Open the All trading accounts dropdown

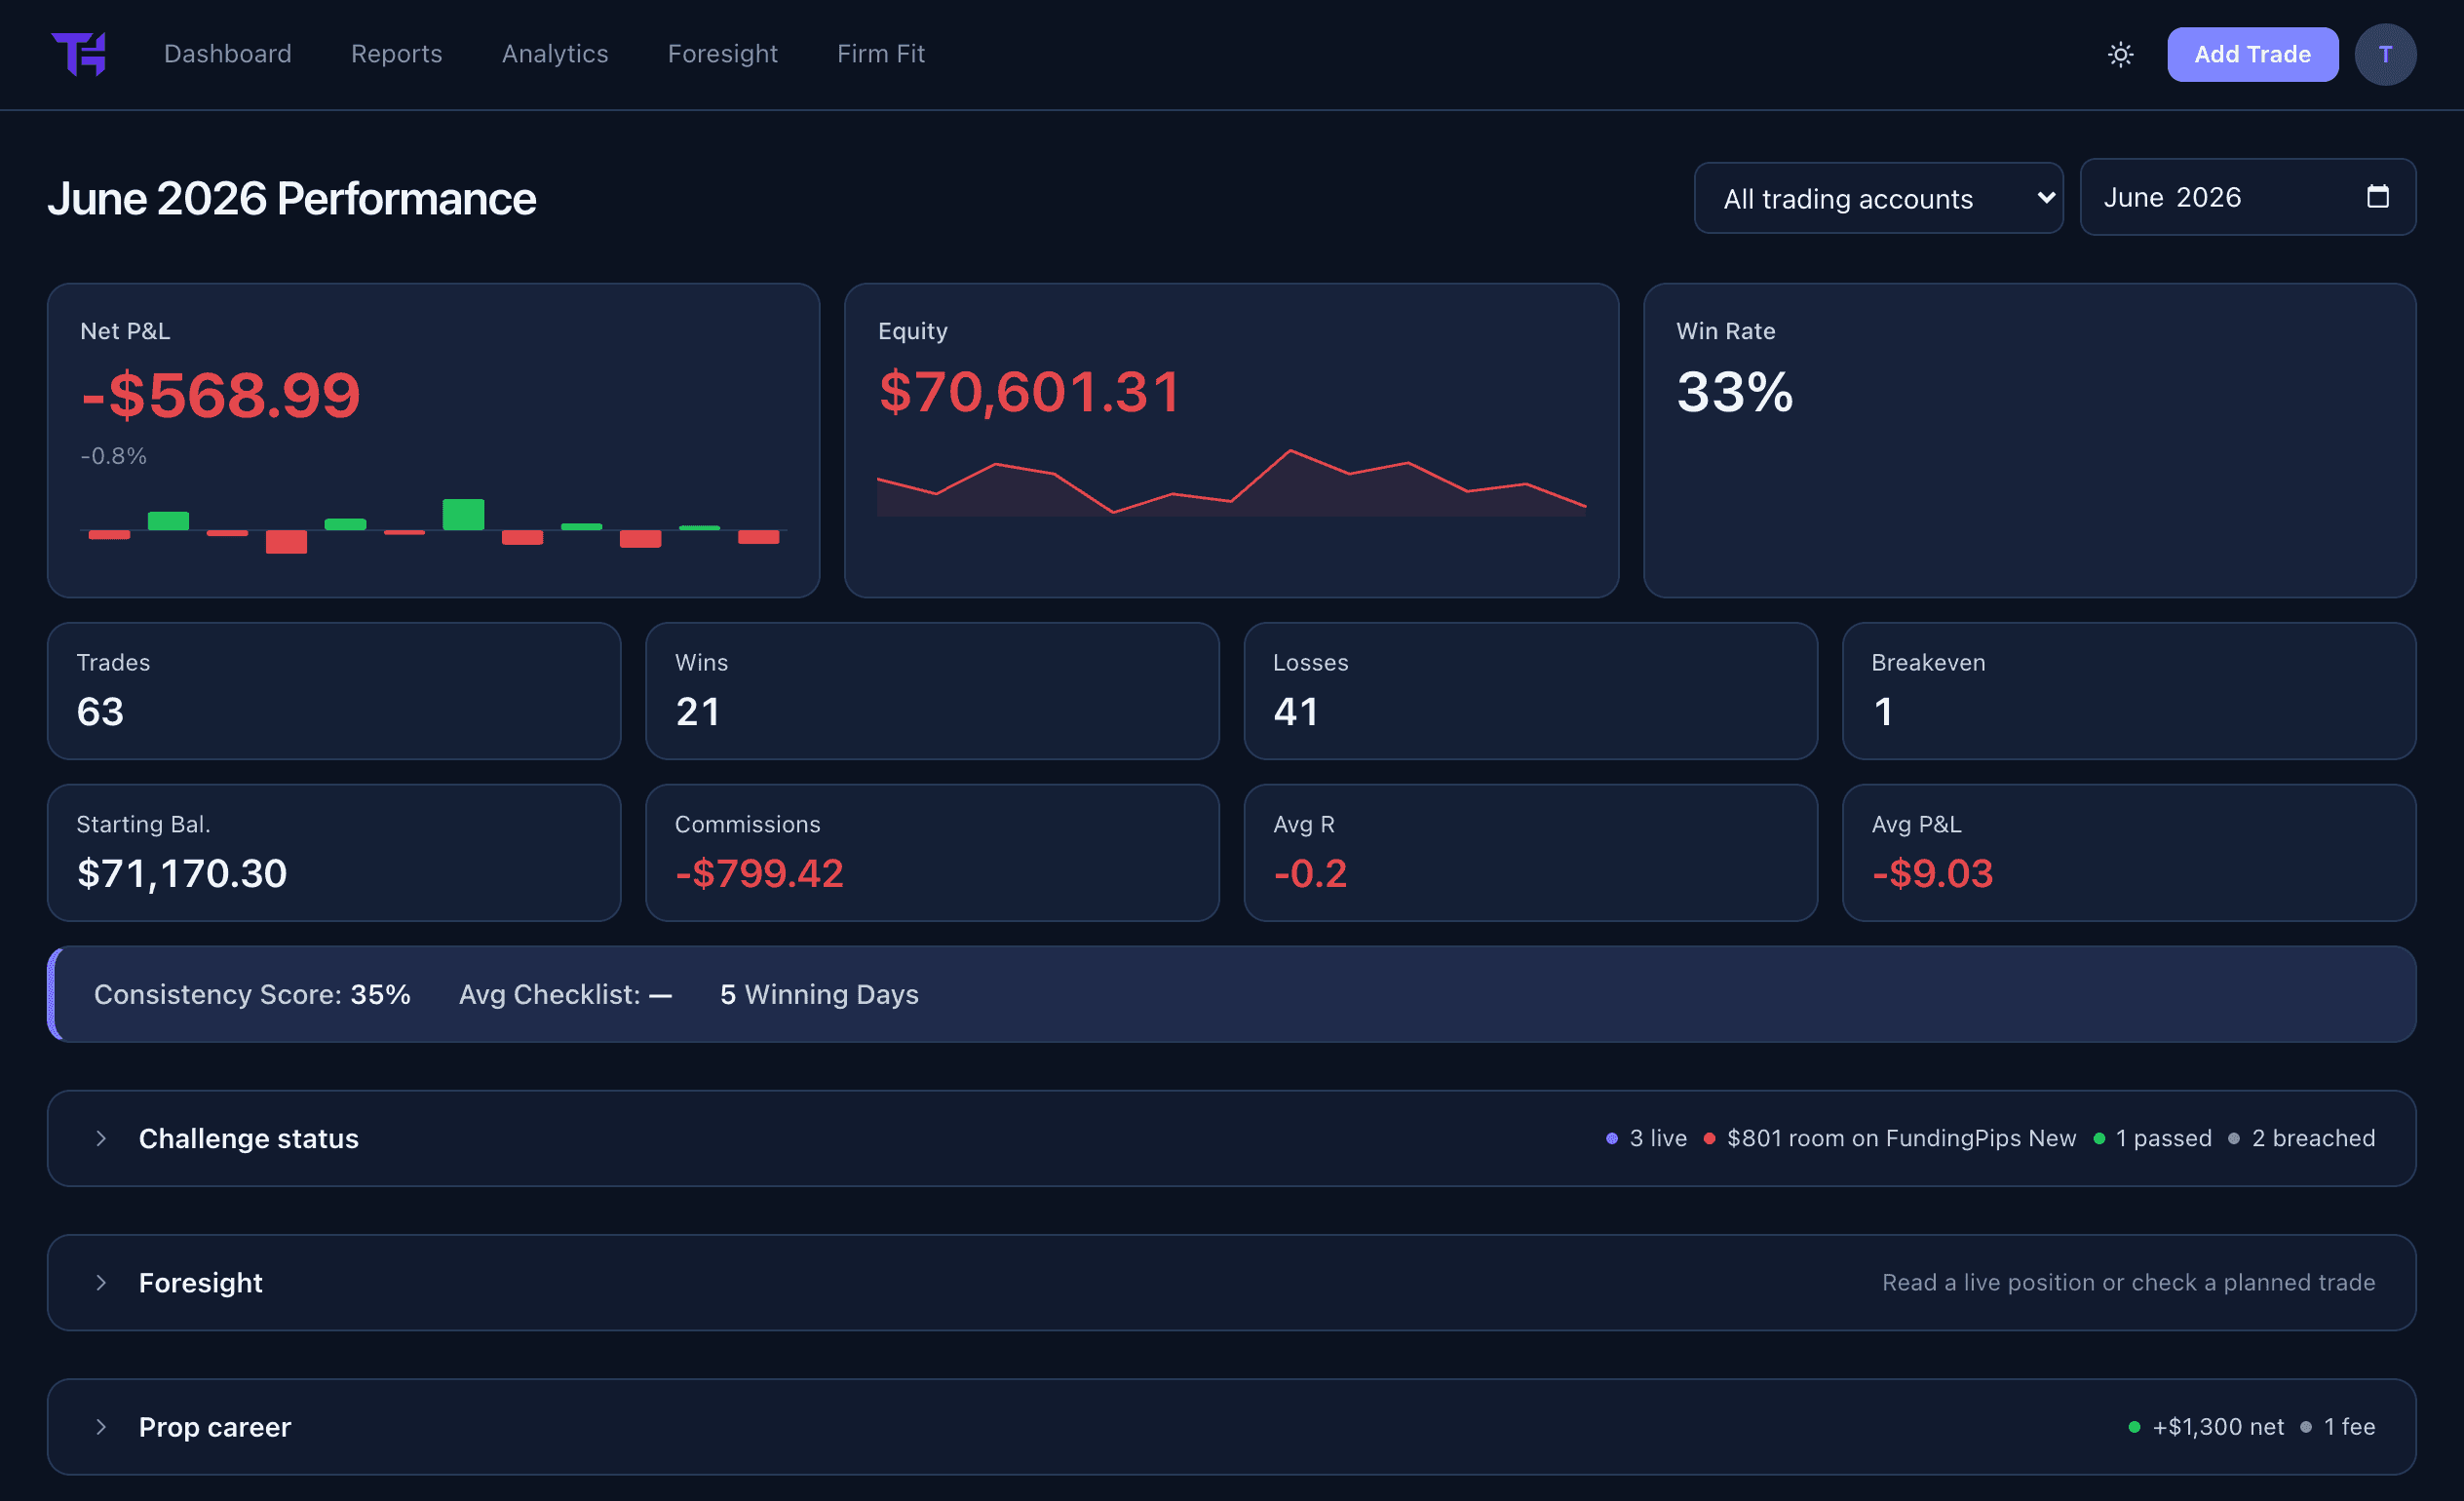1878,198
